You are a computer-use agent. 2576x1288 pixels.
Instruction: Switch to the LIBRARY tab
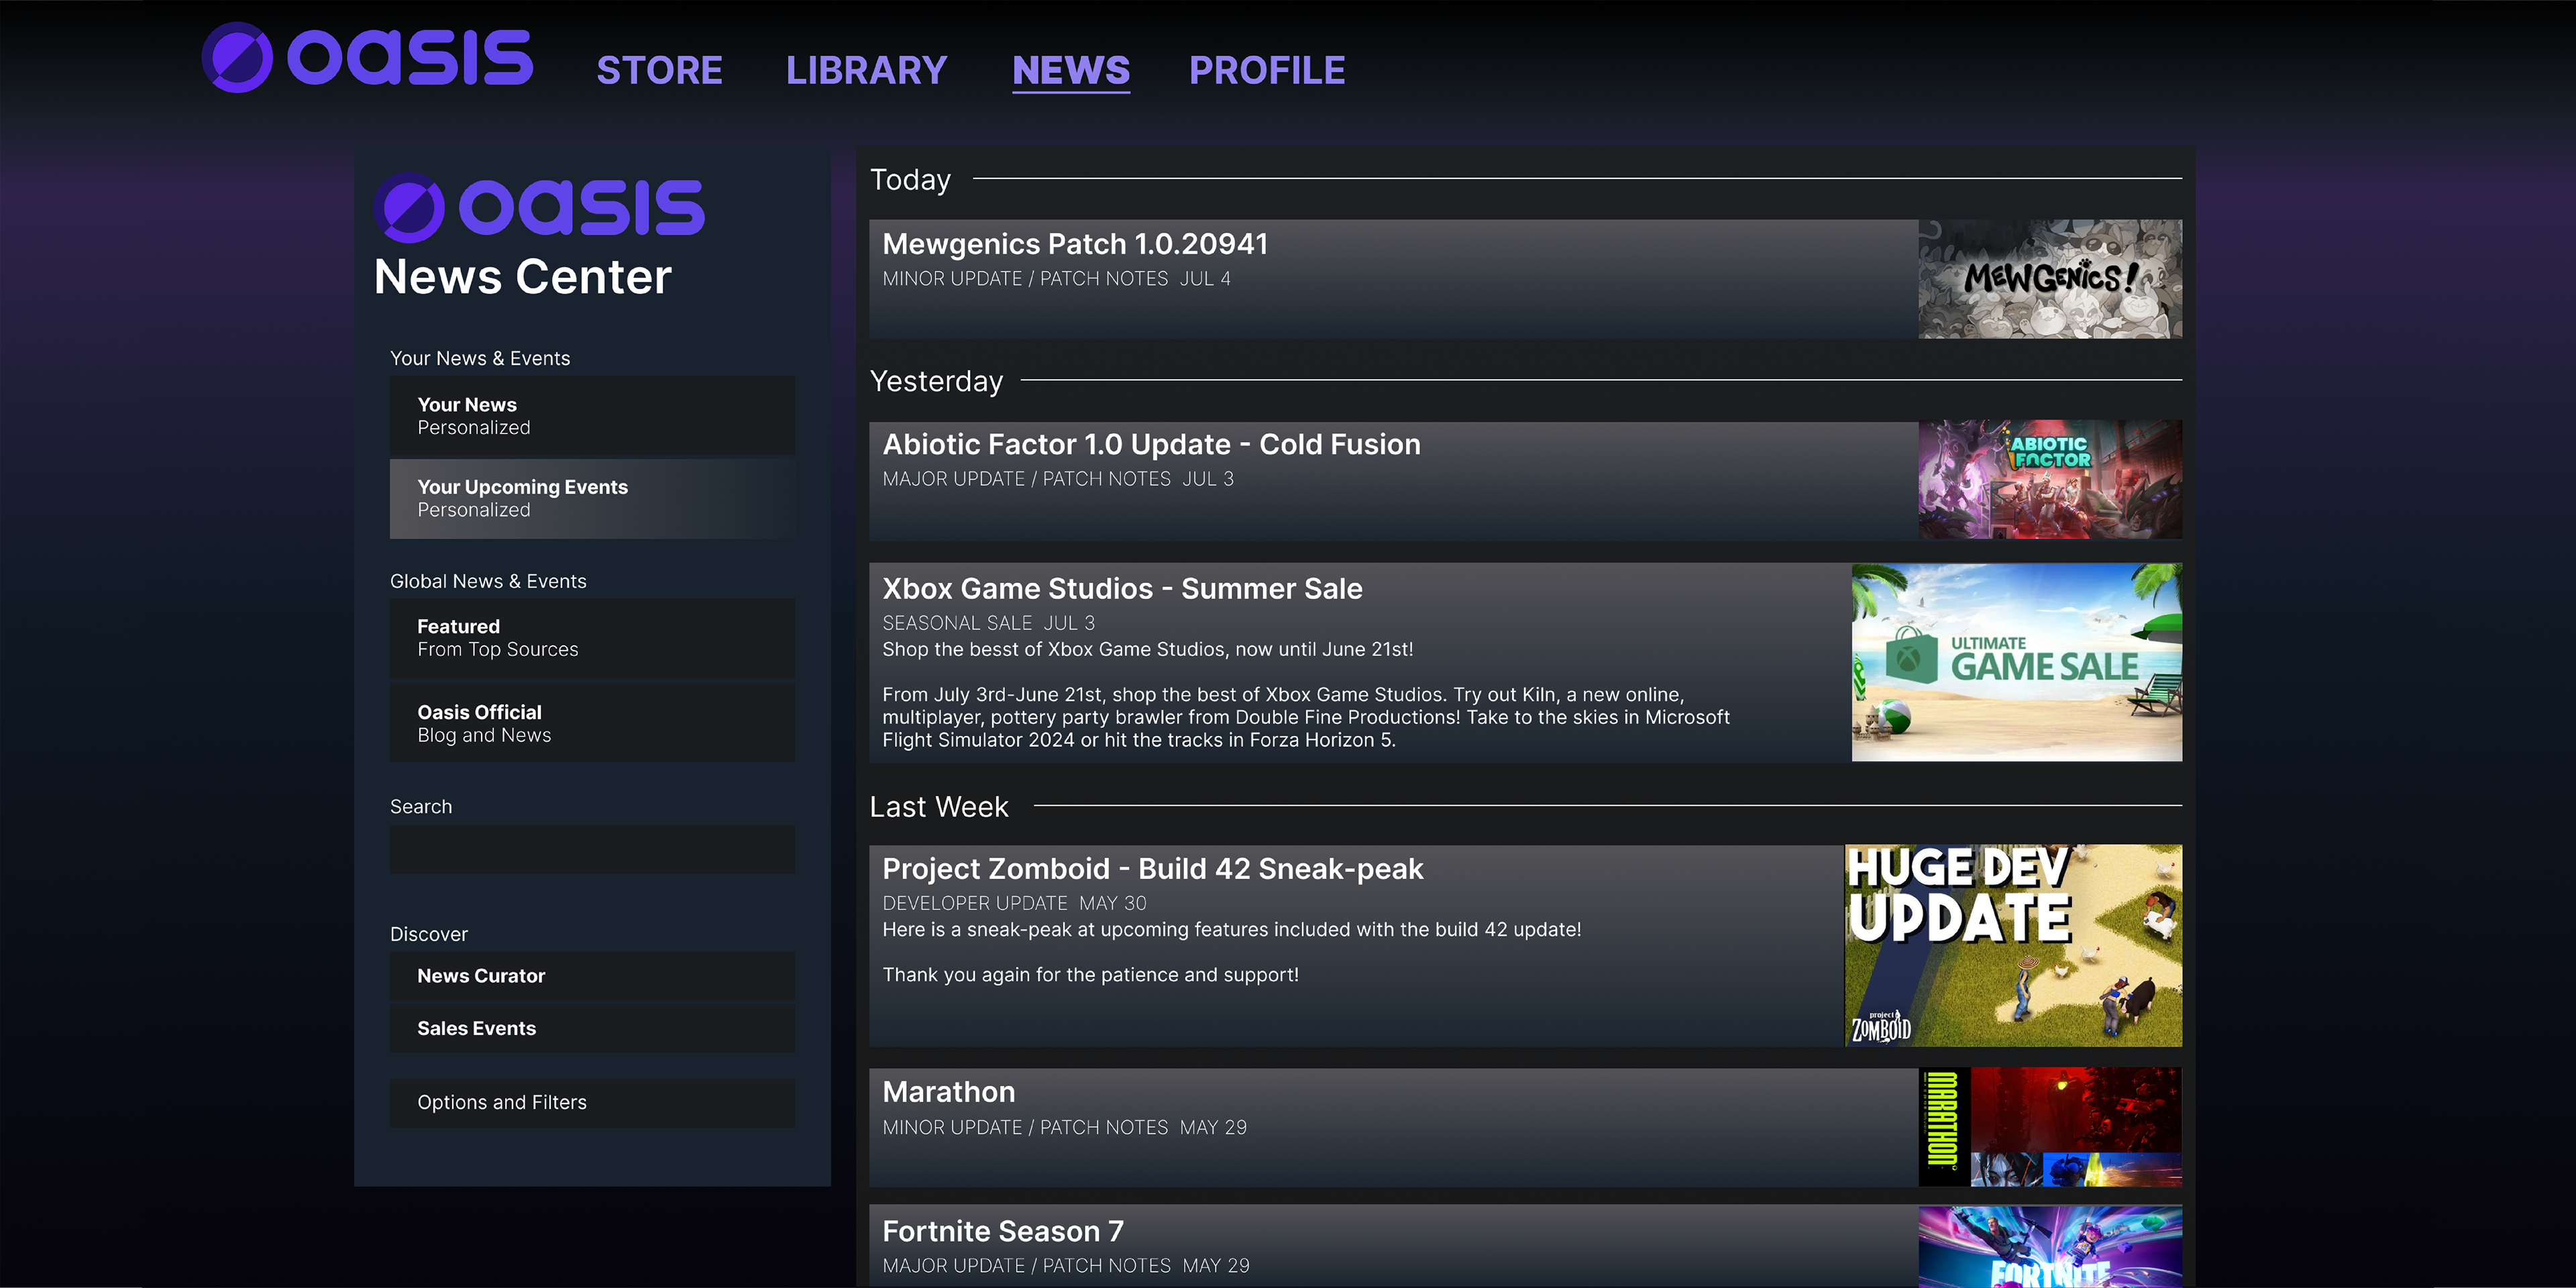(x=866, y=70)
